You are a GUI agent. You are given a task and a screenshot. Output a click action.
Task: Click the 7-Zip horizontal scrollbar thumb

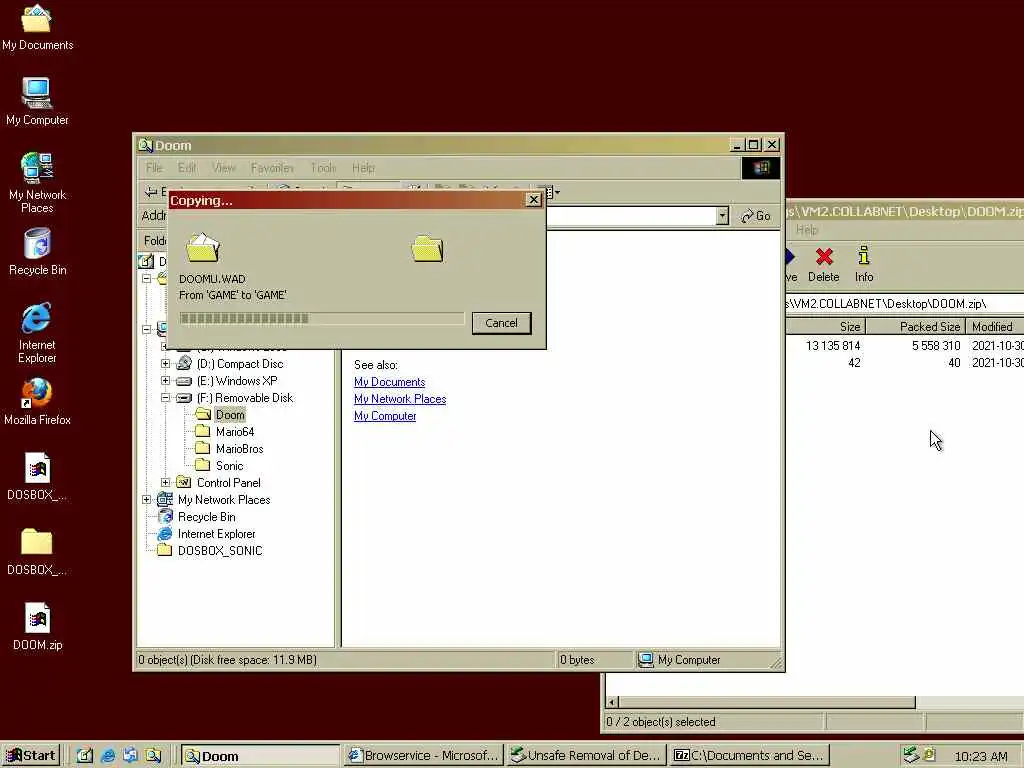click(767, 702)
